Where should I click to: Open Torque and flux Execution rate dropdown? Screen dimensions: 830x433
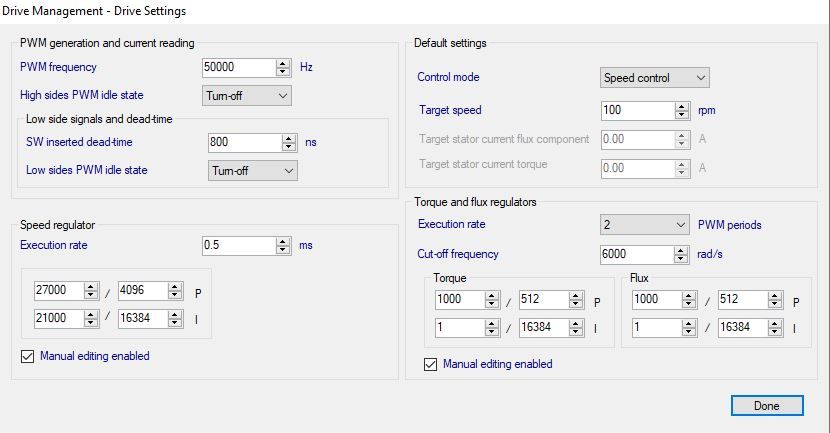click(x=645, y=225)
